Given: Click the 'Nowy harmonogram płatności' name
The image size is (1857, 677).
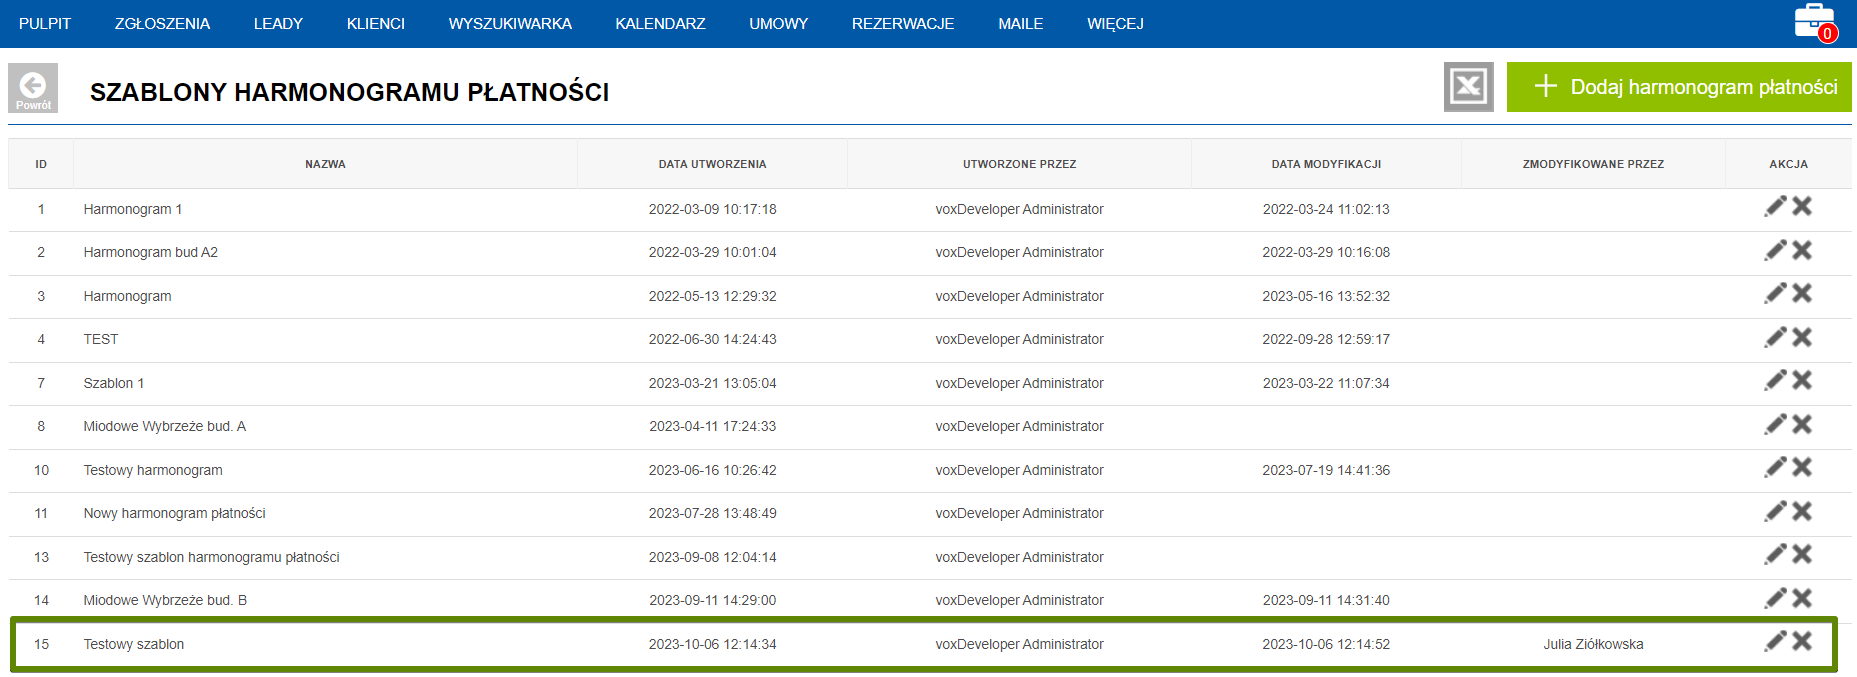Looking at the screenshot, I should pyautogui.click(x=174, y=513).
